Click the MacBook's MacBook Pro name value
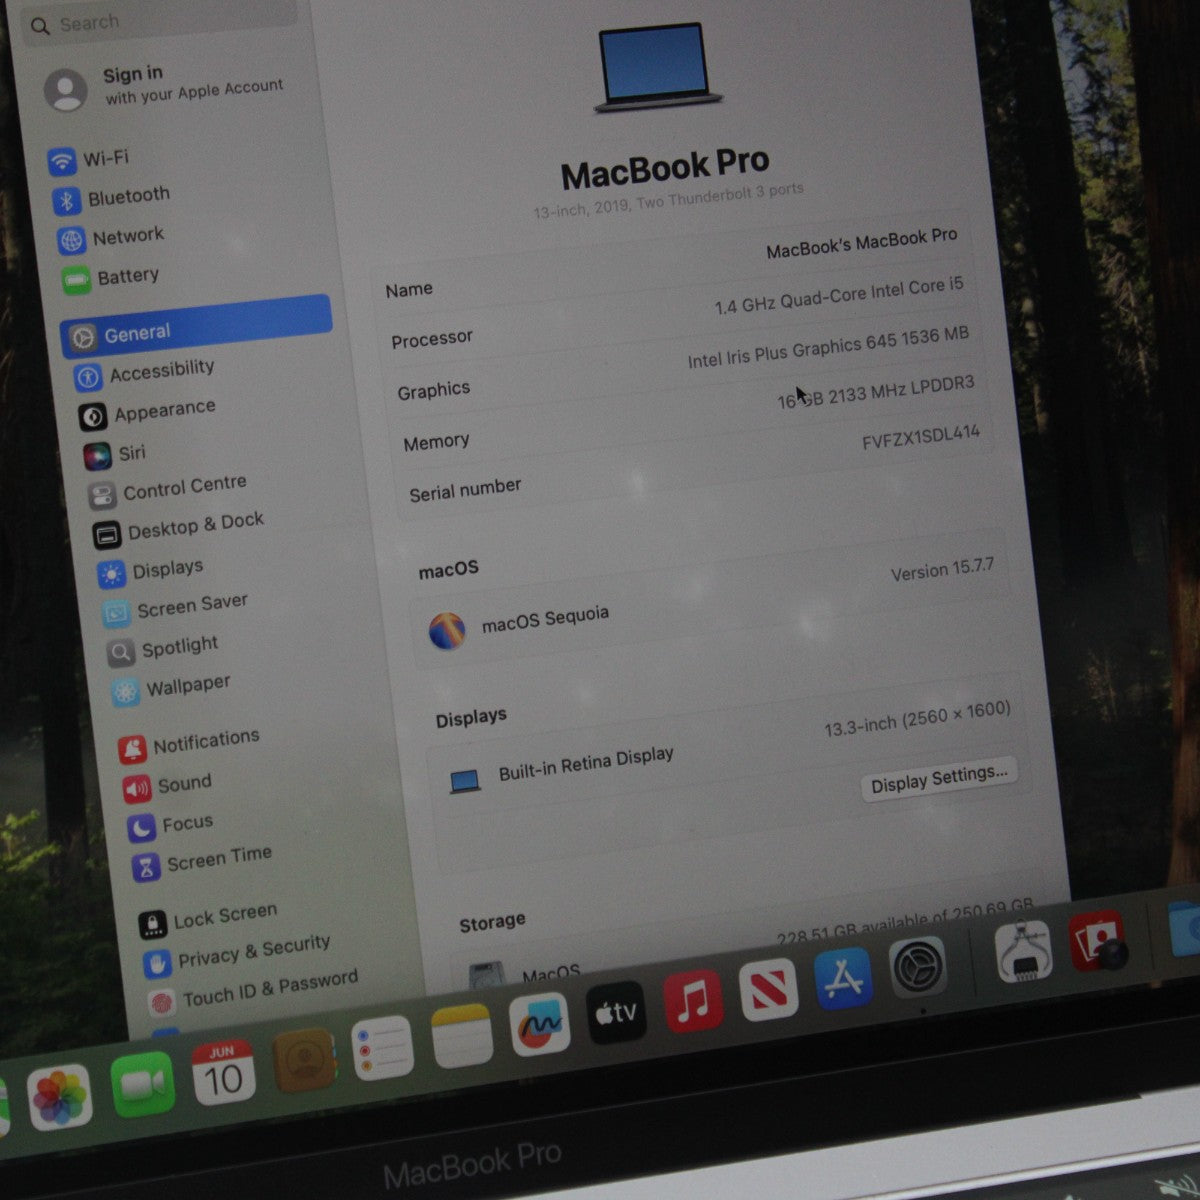This screenshot has width=1200, height=1200. coord(862,243)
